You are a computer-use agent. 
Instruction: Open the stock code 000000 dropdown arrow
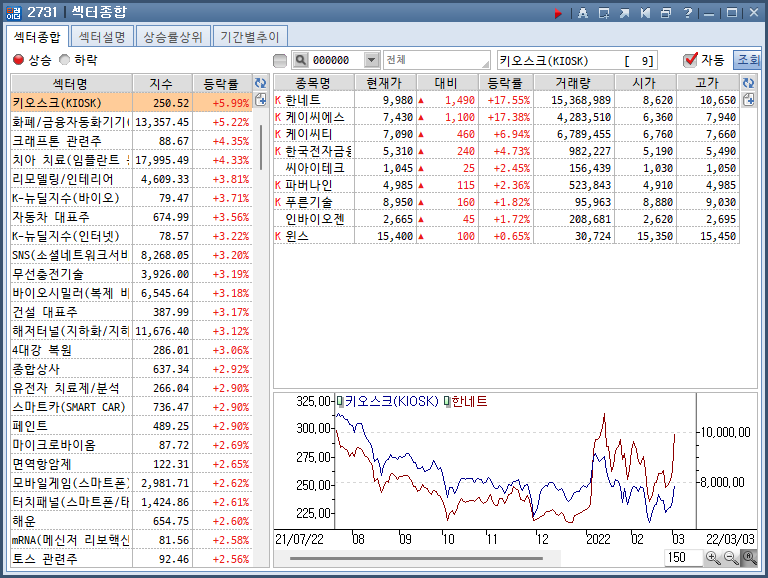pos(372,60)
